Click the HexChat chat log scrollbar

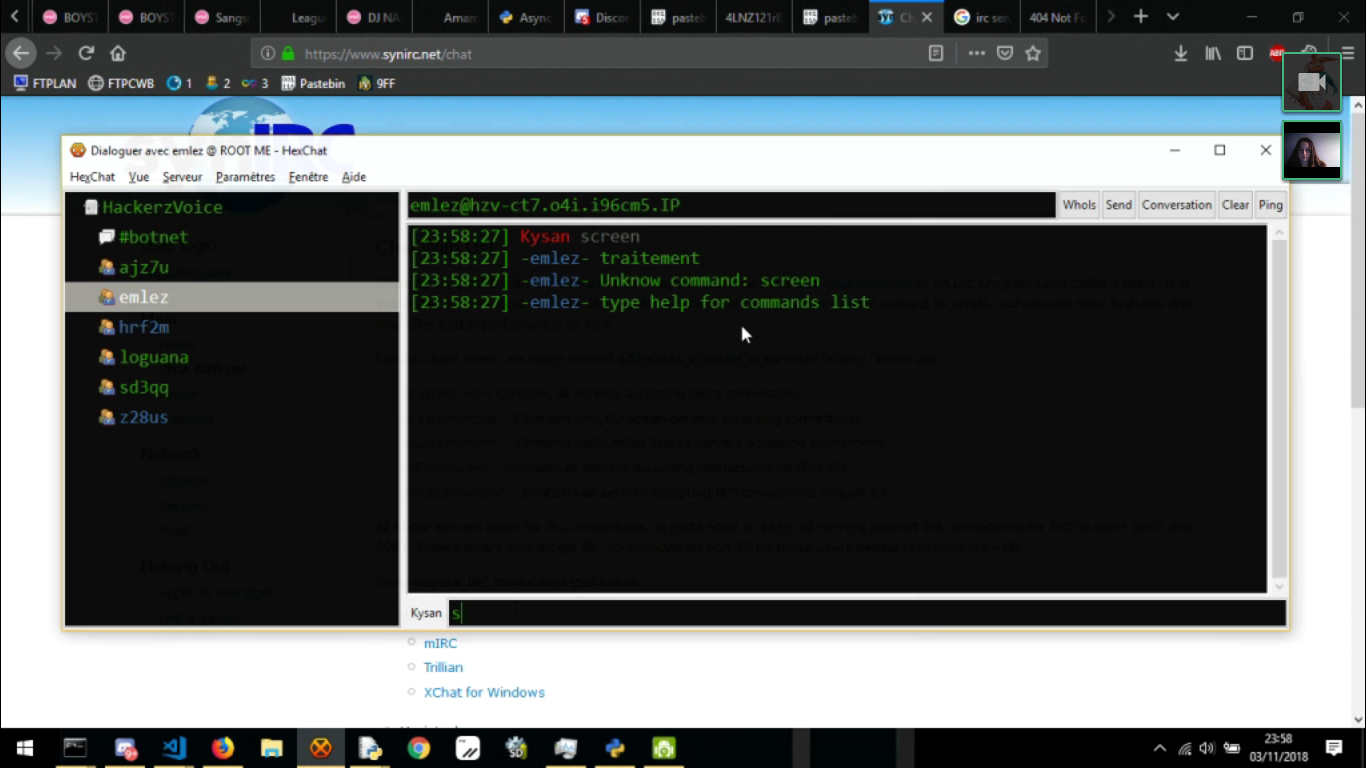click(x=1278, y=409)
